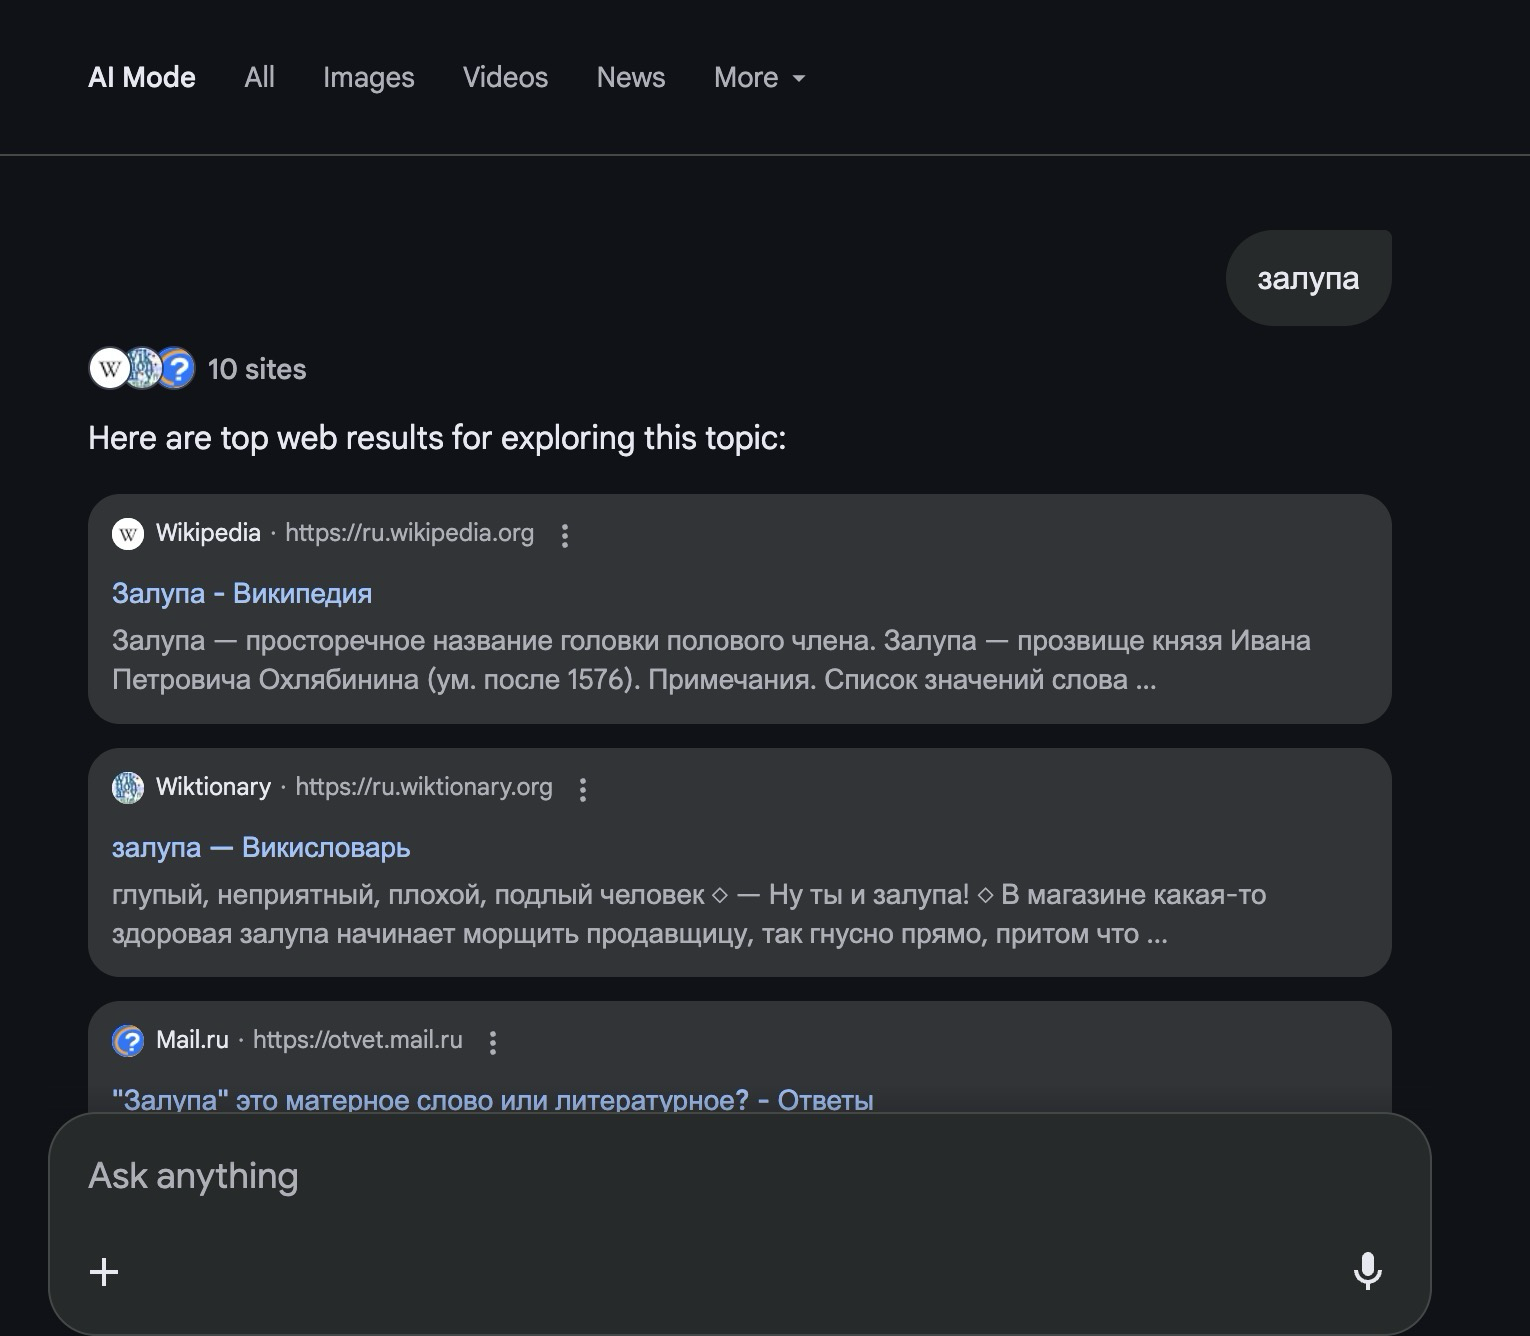The image size is (1530, 1336).
Task: Open three-dot options for Wiktionary result
Action: pyautogui.click(x=583, y=789)
